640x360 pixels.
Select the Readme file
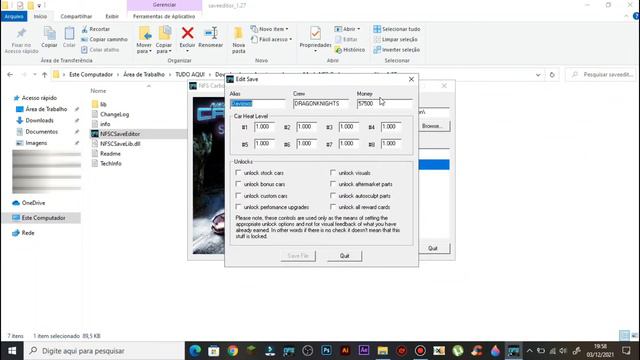tap(110, 153)
